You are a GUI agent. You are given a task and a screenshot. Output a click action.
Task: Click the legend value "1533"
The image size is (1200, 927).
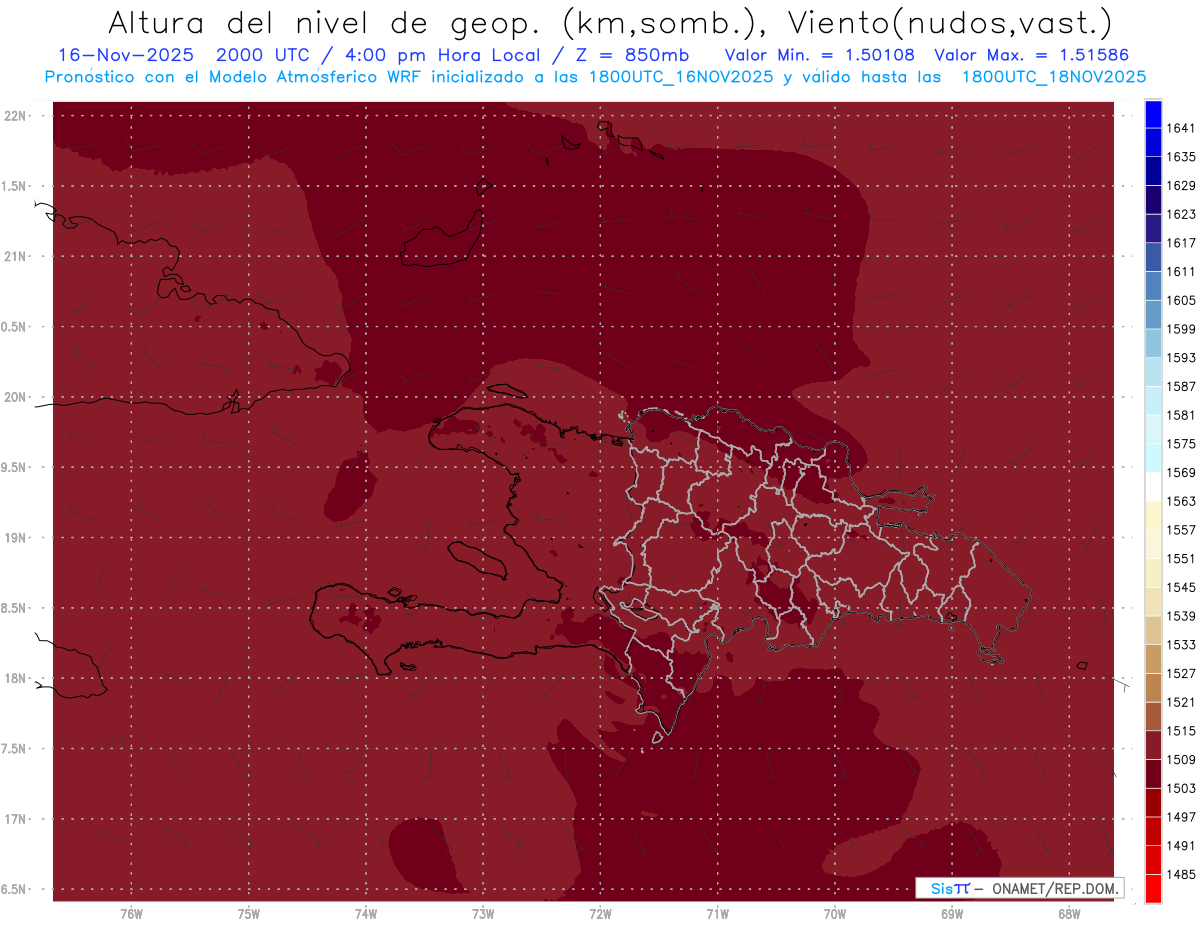click(x=1181, y=644)
